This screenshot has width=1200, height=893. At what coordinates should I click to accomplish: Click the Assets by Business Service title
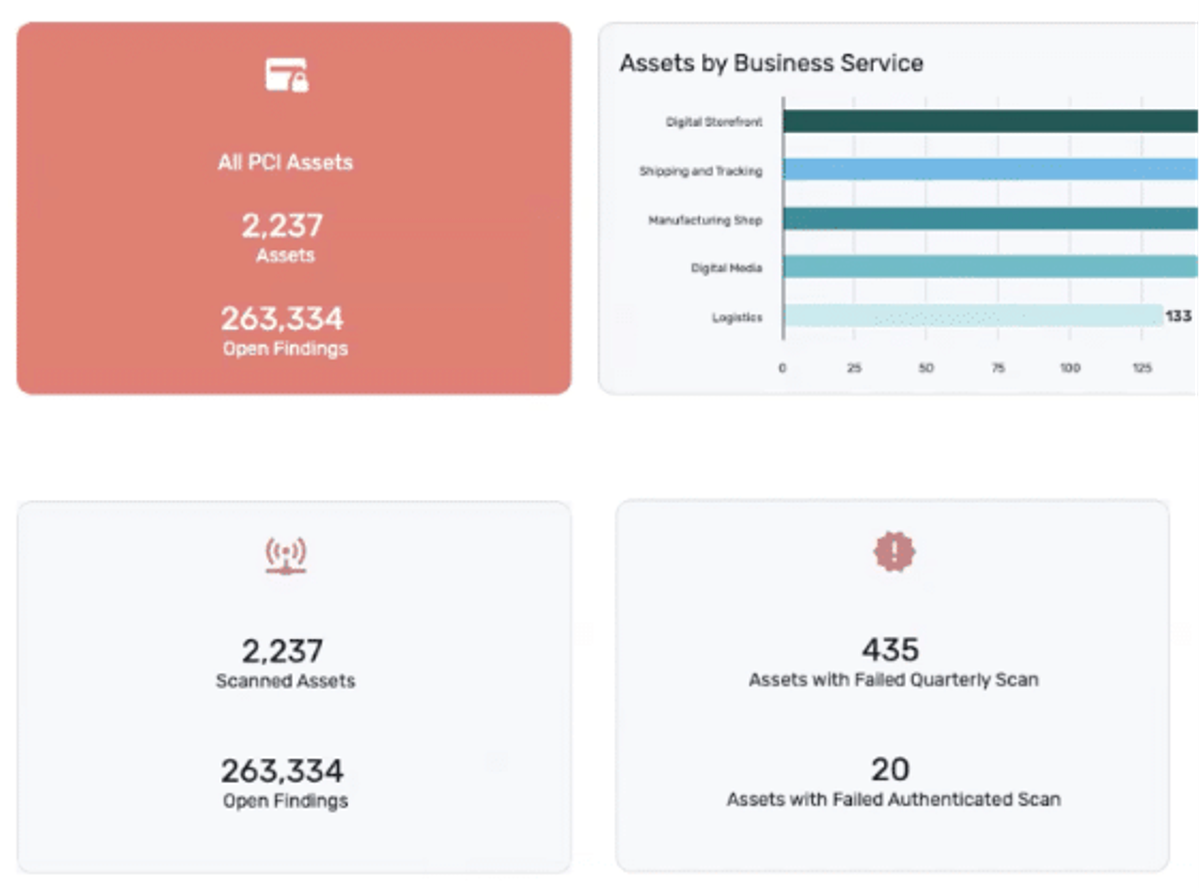click(x=771, y=63)
